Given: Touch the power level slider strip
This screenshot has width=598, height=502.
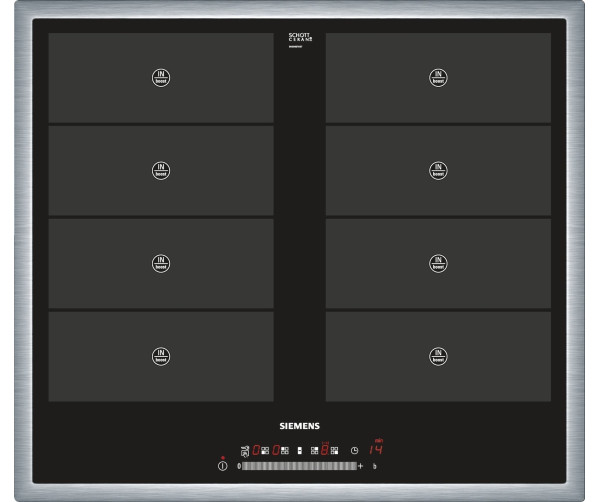Looking at the screenshot, I should coord(299,466).
